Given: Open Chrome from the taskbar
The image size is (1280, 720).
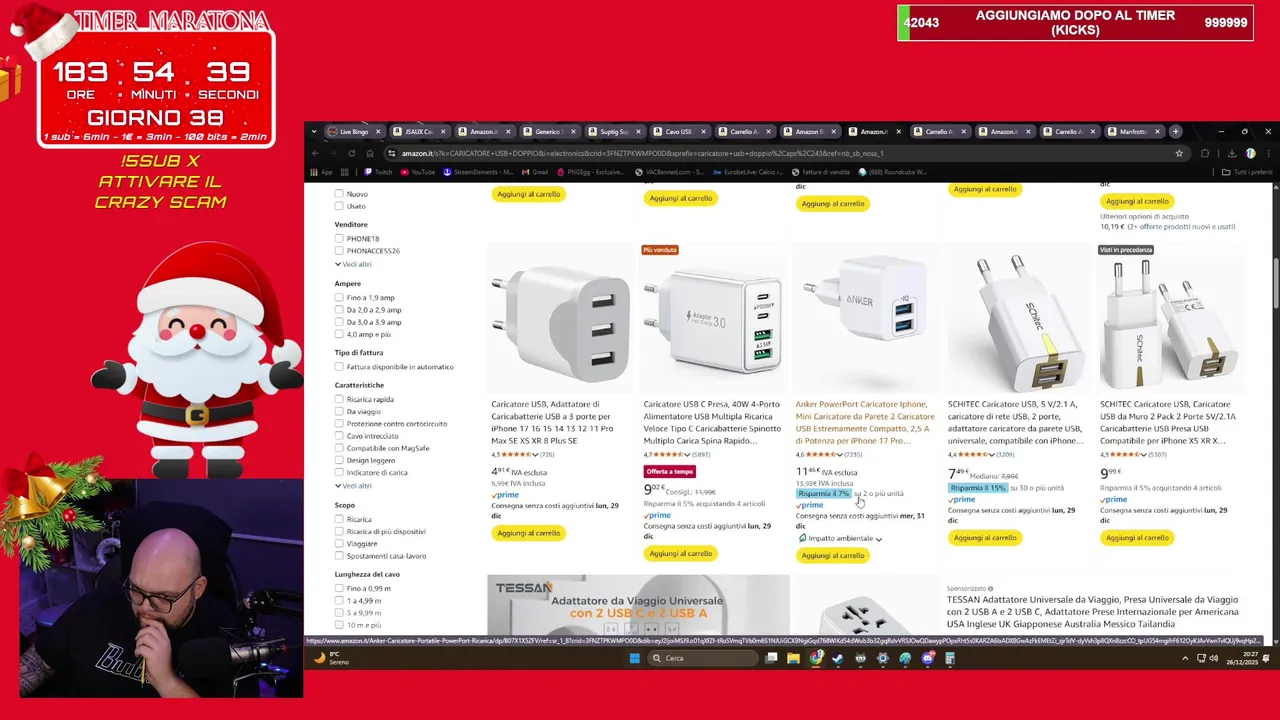Looking at the screenshot, I should click(x=816, y=658).
